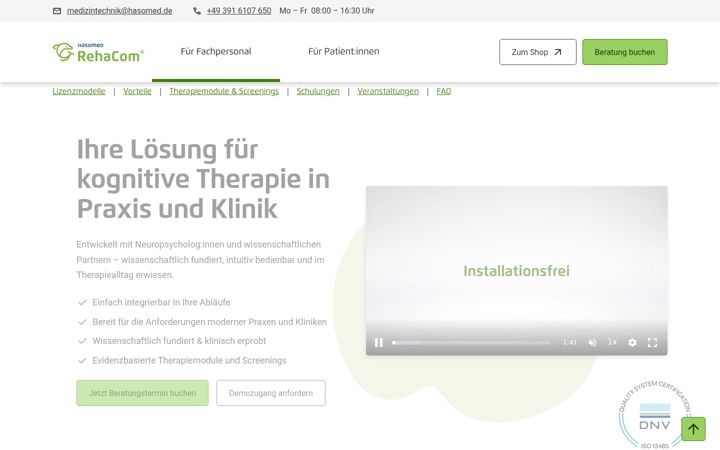Unmute the video via the speaker icon
The width and height of the screenshot is (720, 450).
(592, 343)
